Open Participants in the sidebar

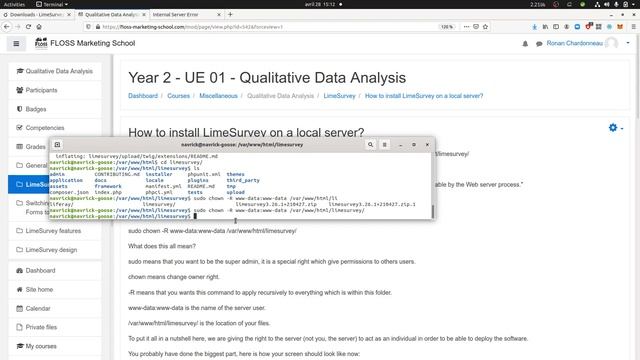click(55, 90)
